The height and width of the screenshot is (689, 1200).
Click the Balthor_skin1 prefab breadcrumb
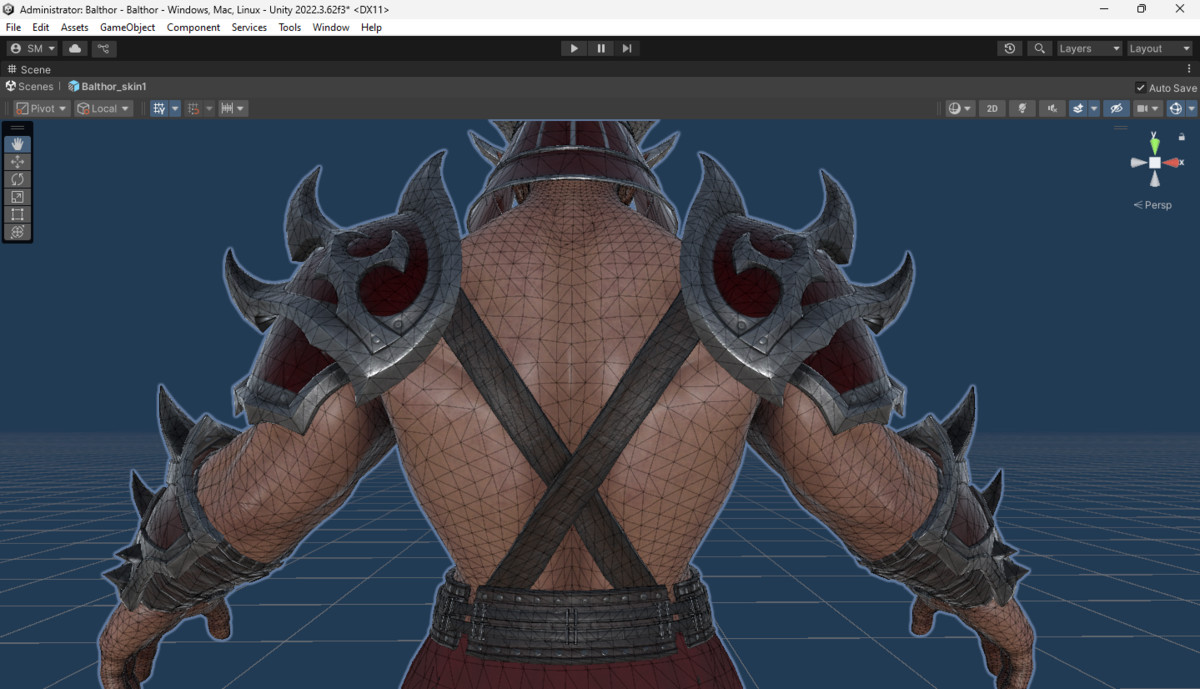[107, 86]
